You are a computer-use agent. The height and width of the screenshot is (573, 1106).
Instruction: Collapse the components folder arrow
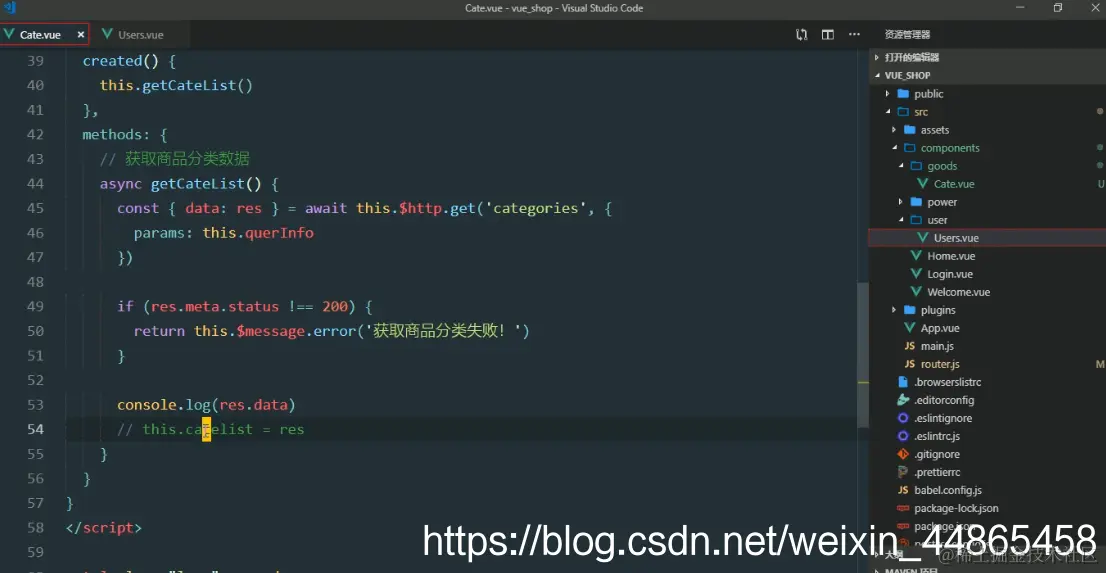point(894,147)
